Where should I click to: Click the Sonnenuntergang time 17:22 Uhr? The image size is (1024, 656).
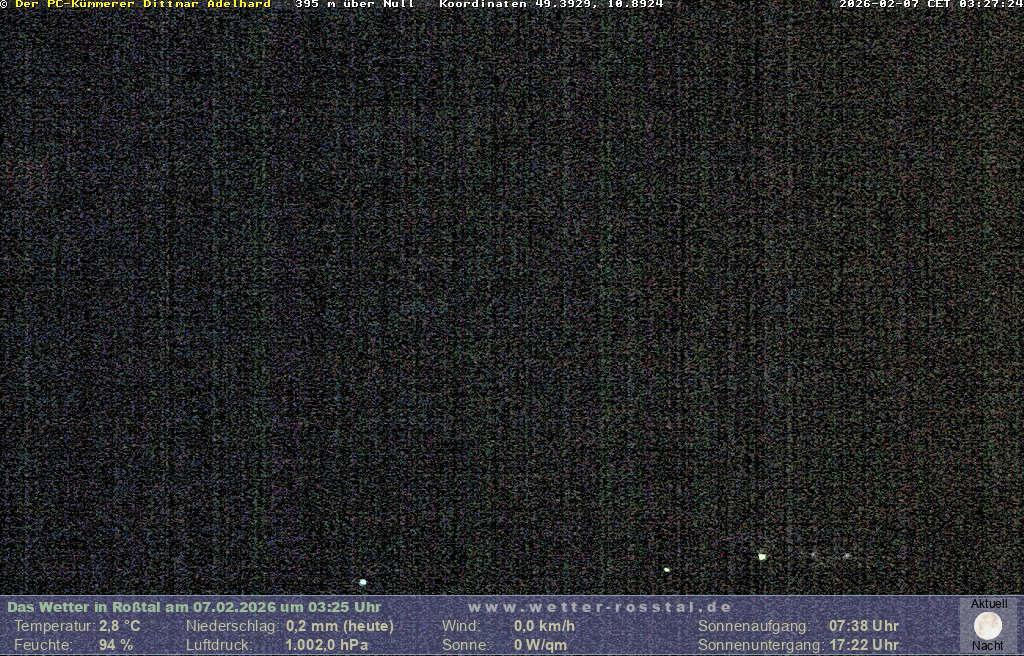[x=863, y=645]
